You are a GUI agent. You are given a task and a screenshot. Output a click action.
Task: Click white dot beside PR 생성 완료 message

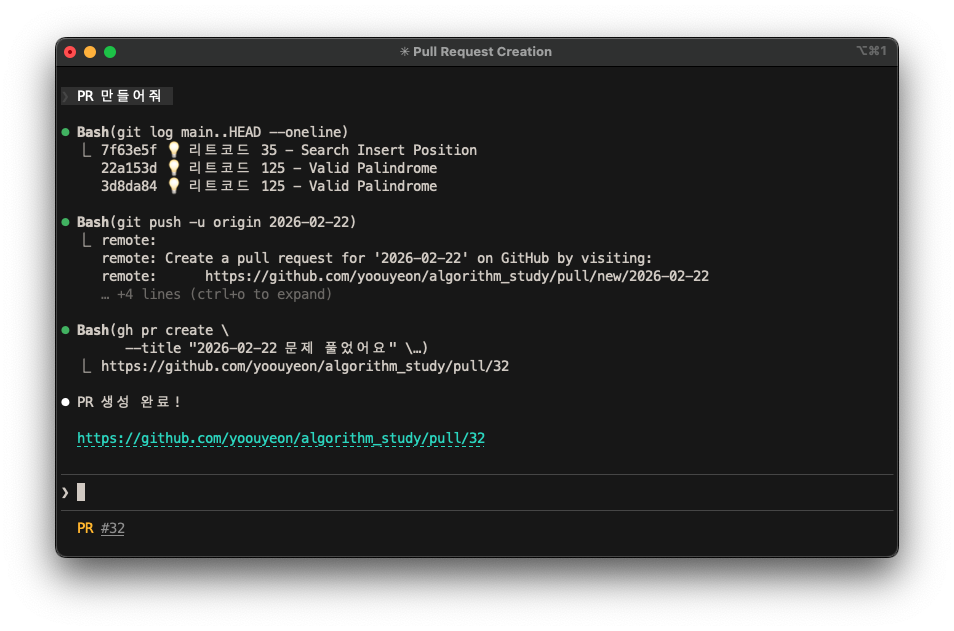65,402
